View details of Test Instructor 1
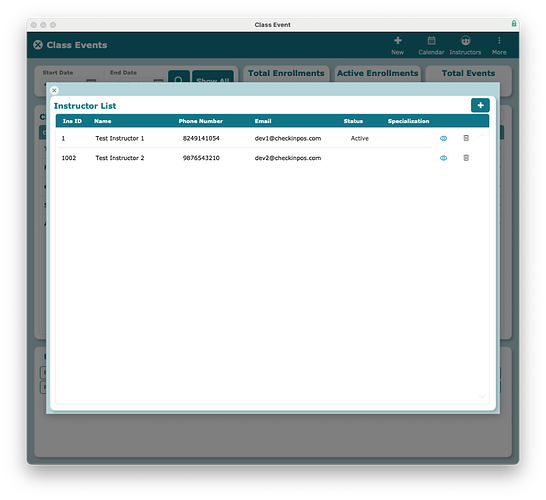 pyautogui.click(x=443, y=138)
